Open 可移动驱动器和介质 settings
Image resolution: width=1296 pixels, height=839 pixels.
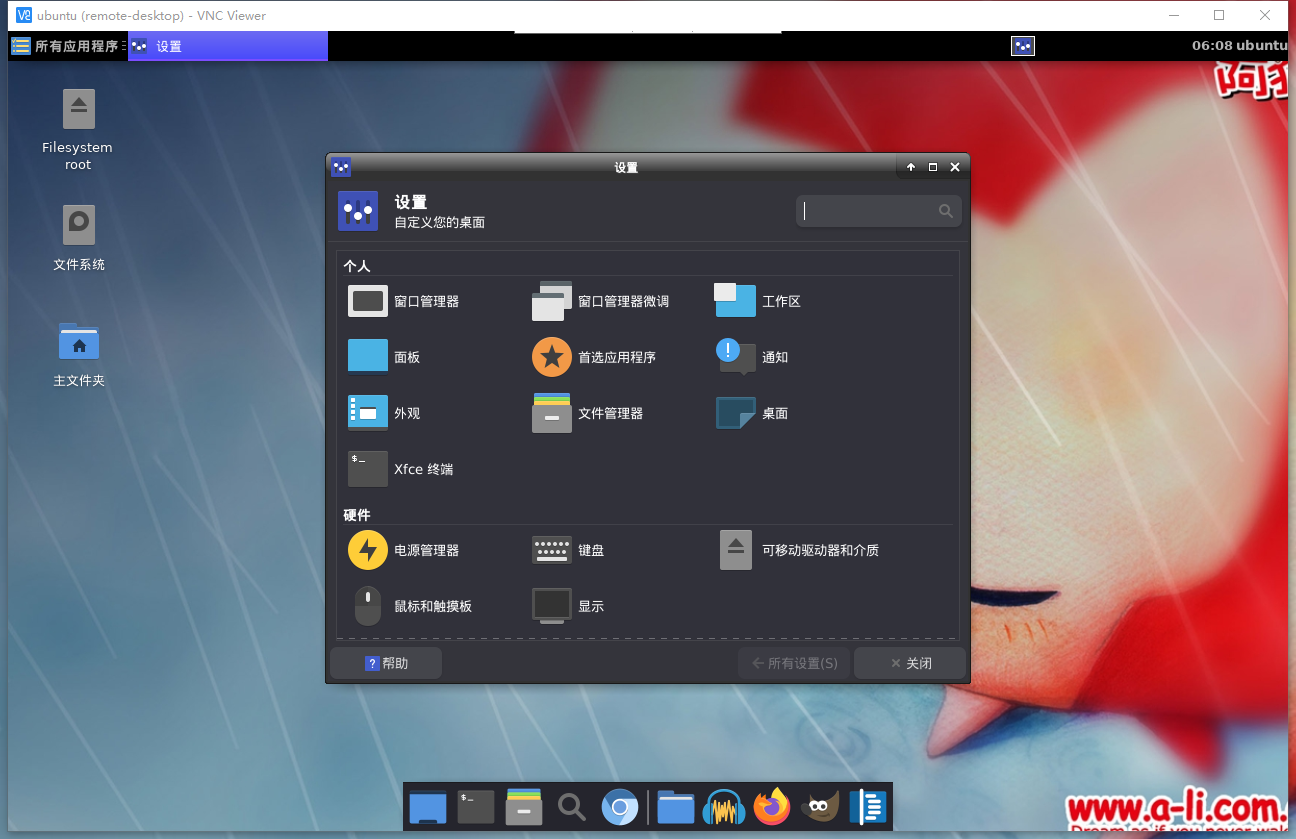(x=798, y=550)
